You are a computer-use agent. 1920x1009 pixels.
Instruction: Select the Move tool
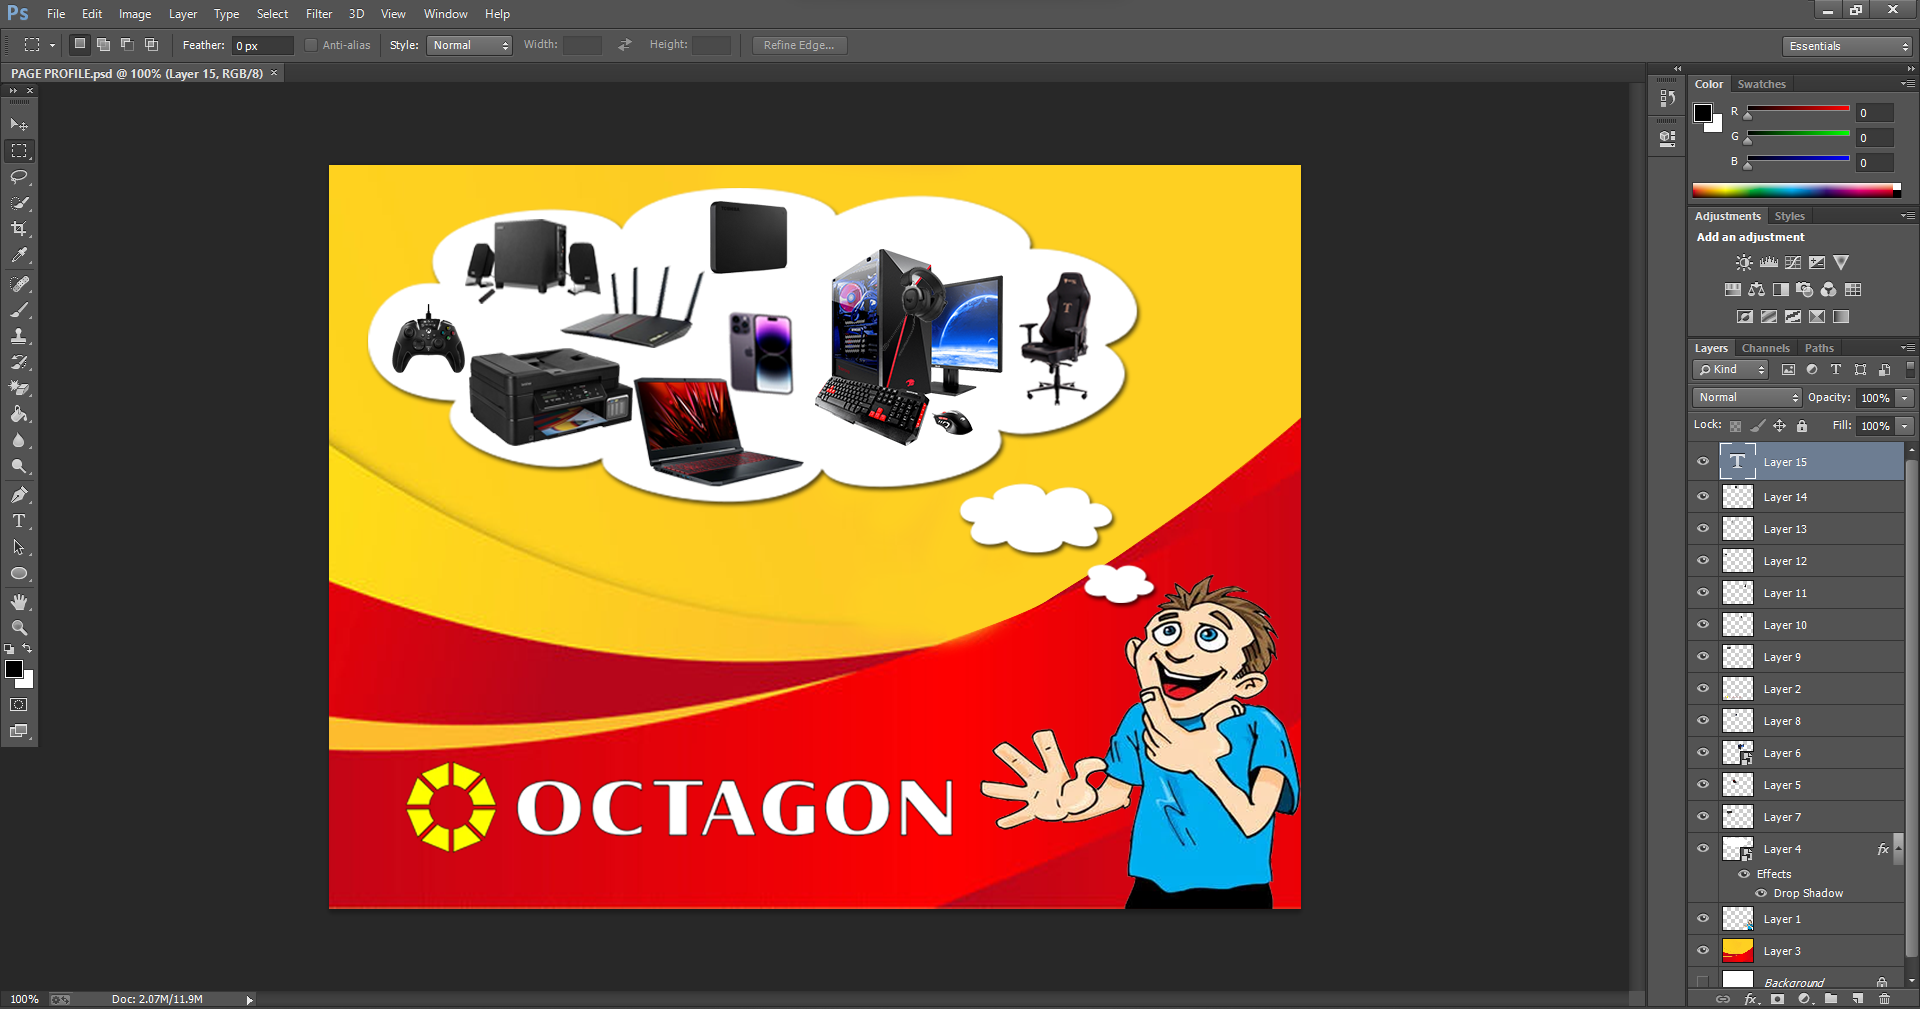(19, 123)
